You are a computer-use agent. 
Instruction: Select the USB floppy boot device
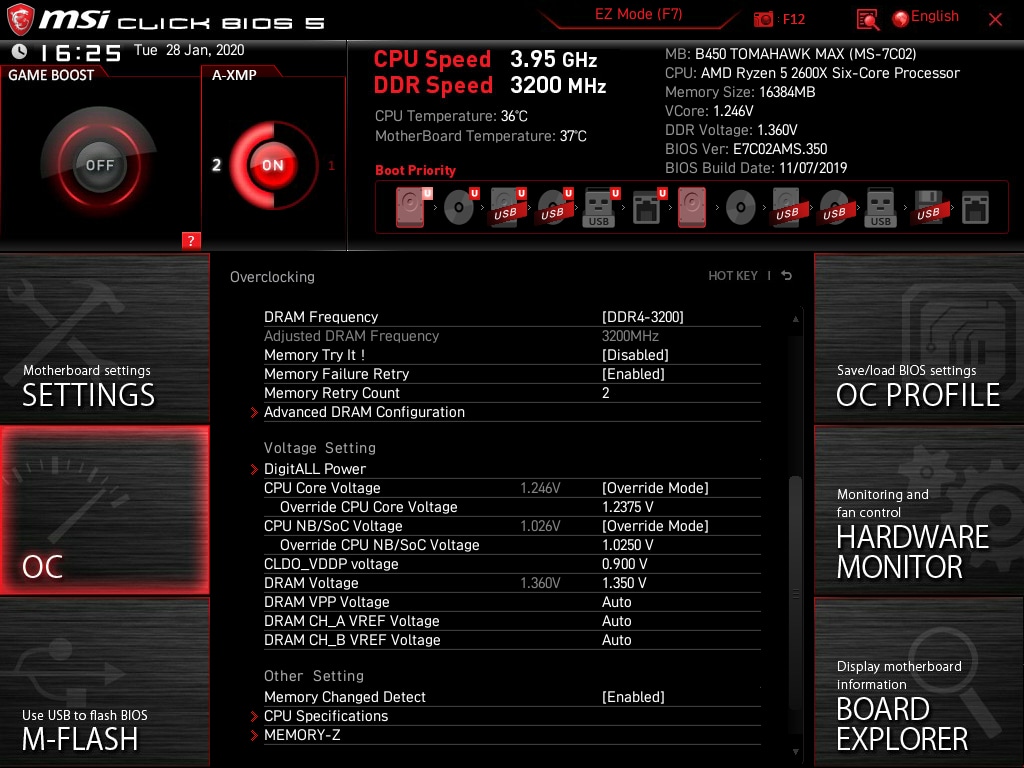929,207
